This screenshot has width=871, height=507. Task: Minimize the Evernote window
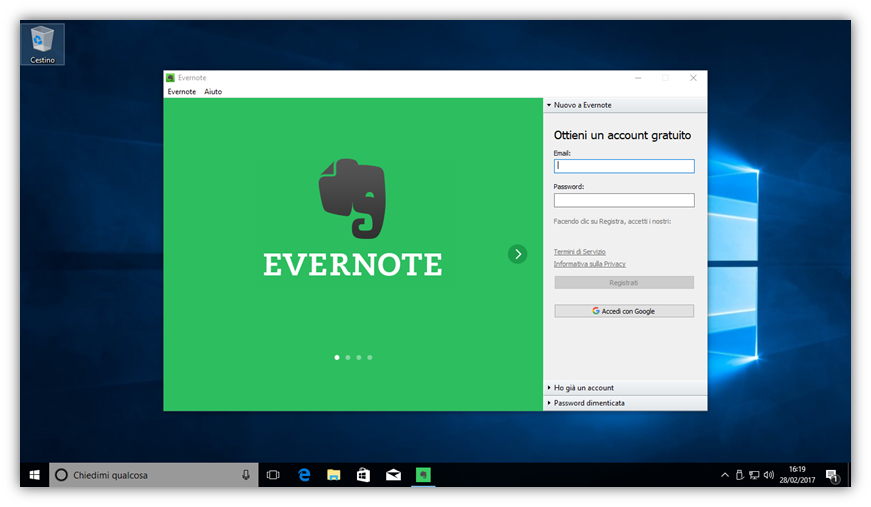(x=638, y=78)
